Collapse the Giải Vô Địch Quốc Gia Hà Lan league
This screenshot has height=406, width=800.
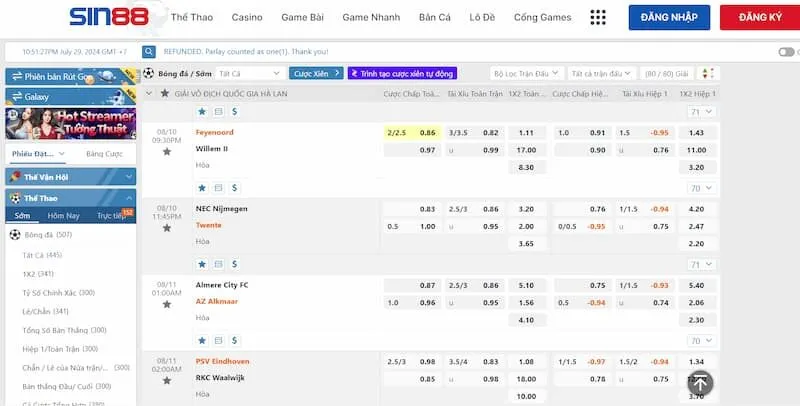point(148,93)
